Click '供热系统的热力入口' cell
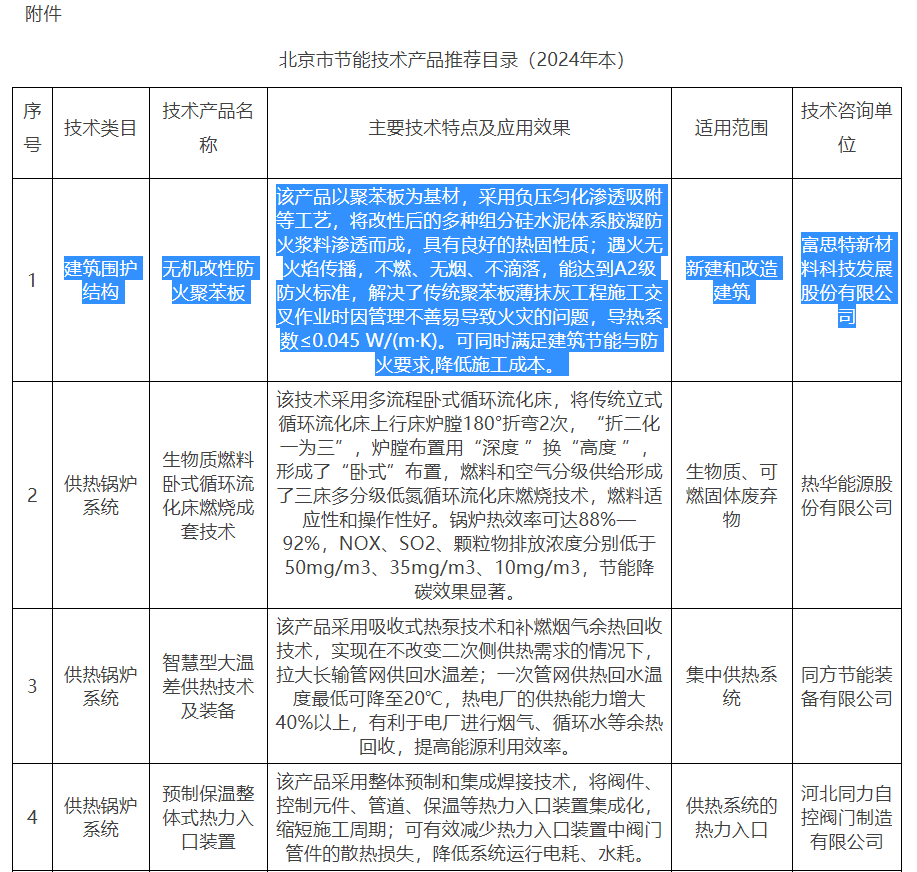 pyautogui.click(x=732, y=817)
